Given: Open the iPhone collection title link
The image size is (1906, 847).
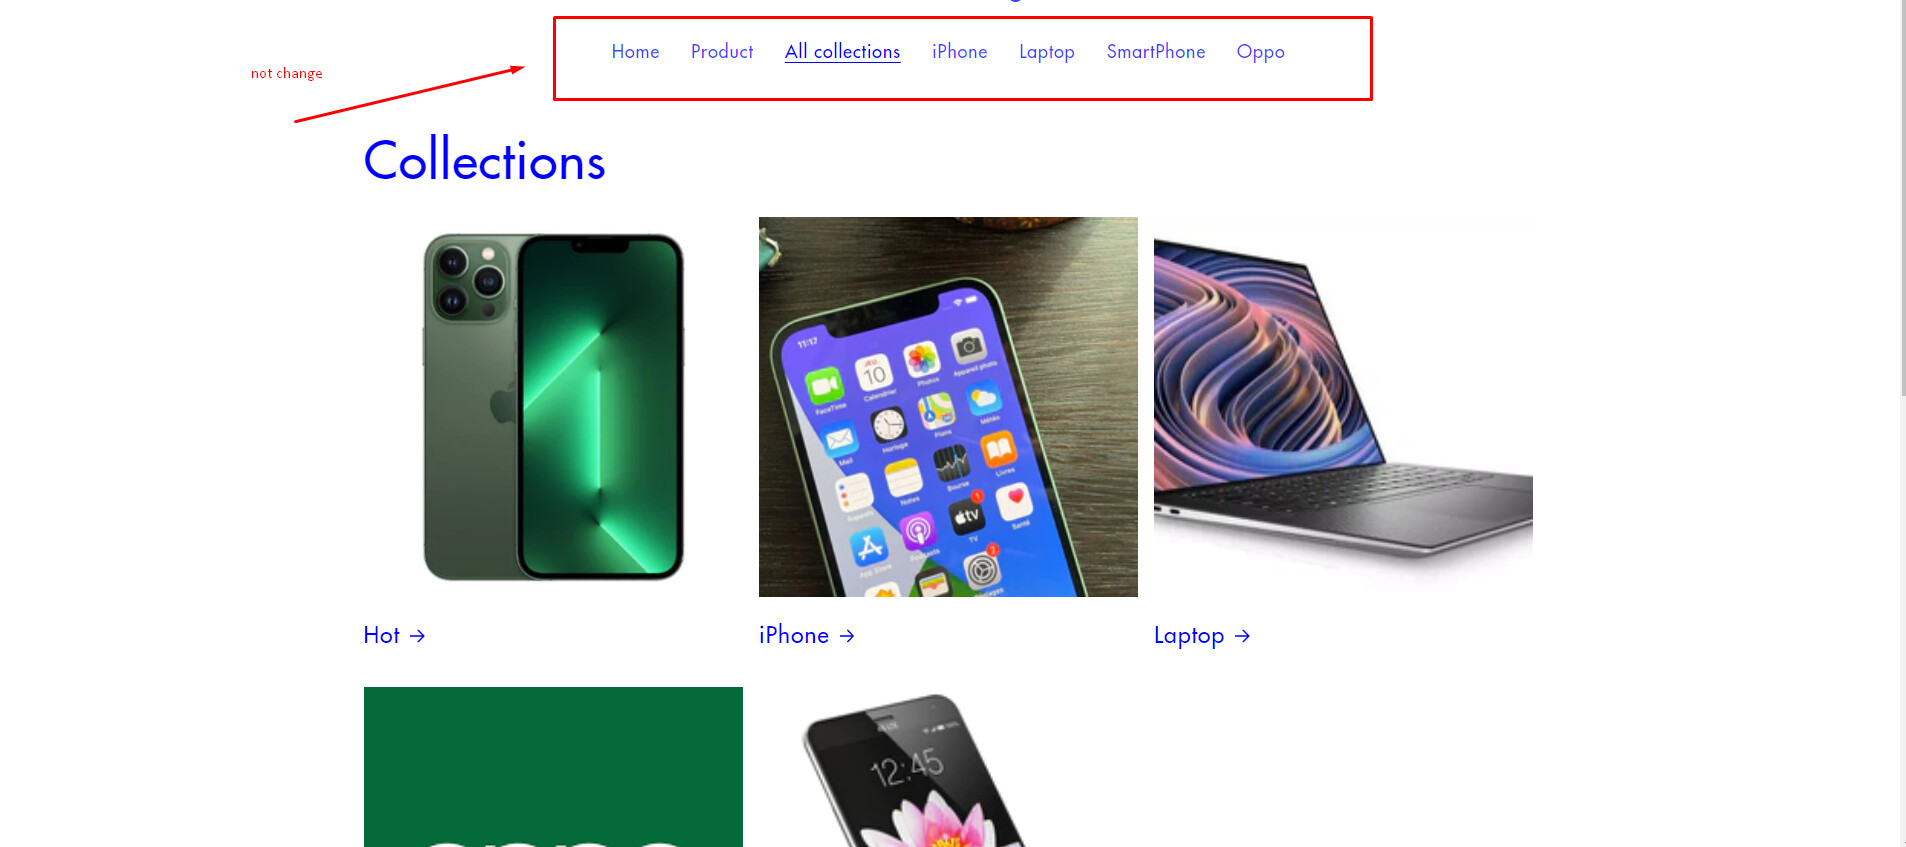Looking at the screenshot, I should click(794, 636).
